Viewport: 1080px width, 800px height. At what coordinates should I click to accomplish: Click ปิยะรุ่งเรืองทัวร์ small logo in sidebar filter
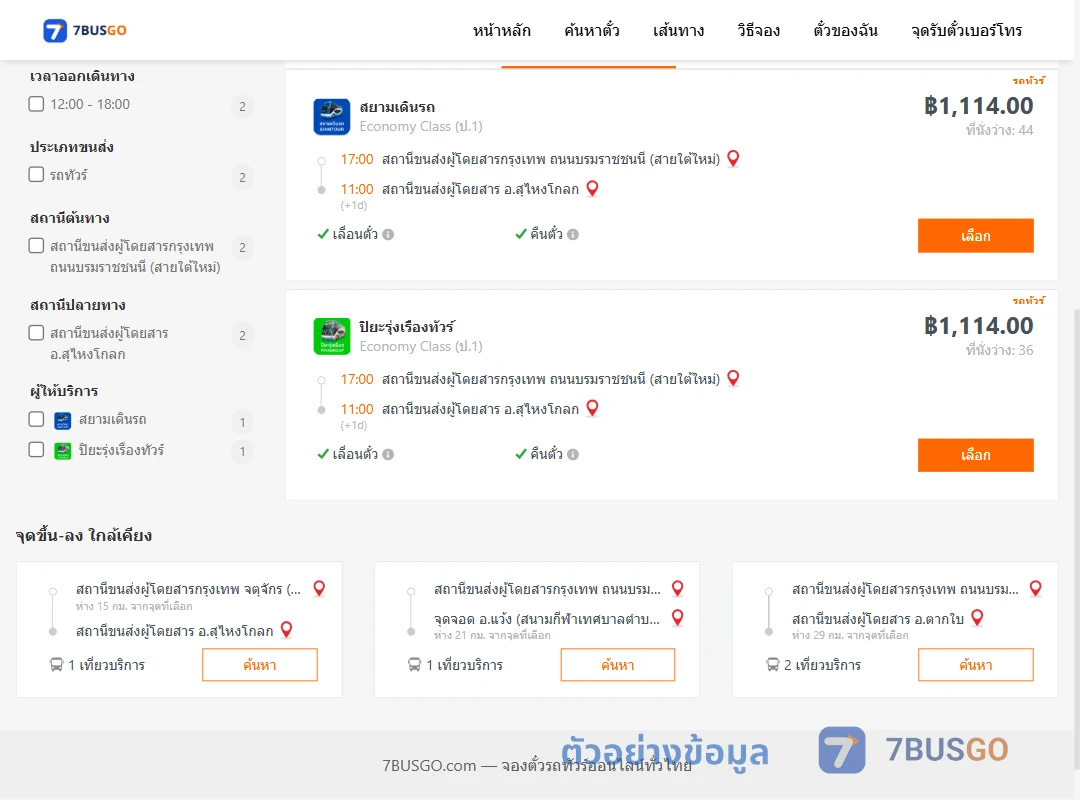pos(63,451)
